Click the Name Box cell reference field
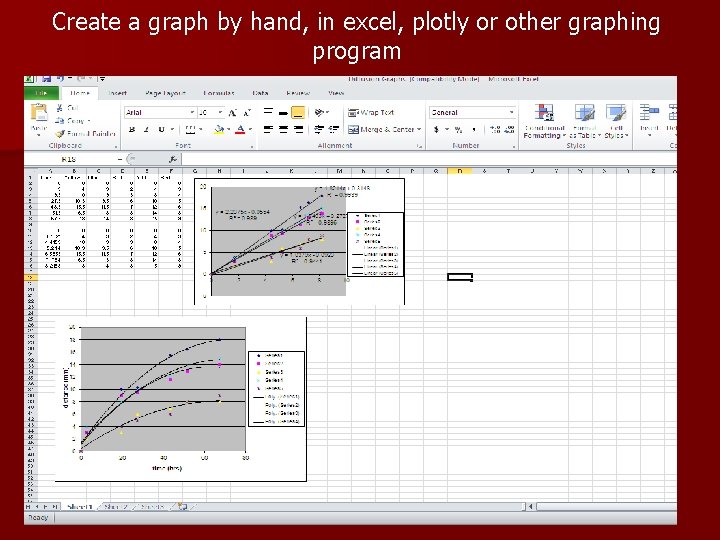Image resolution: width=720 pixels, height=540 pixels. 69,159
